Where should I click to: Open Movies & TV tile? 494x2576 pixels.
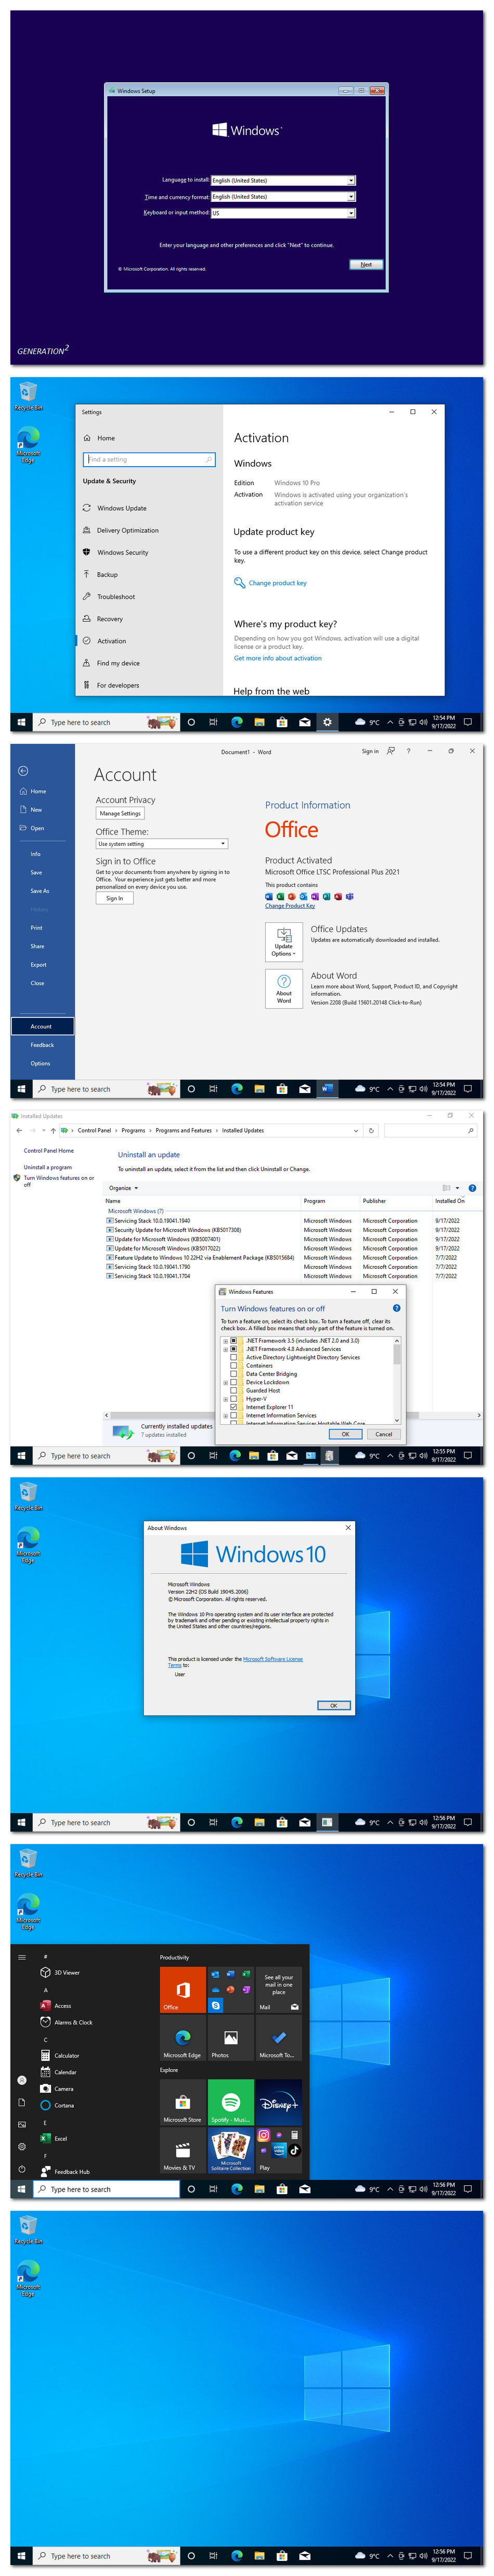click(x=182, y=2149)
